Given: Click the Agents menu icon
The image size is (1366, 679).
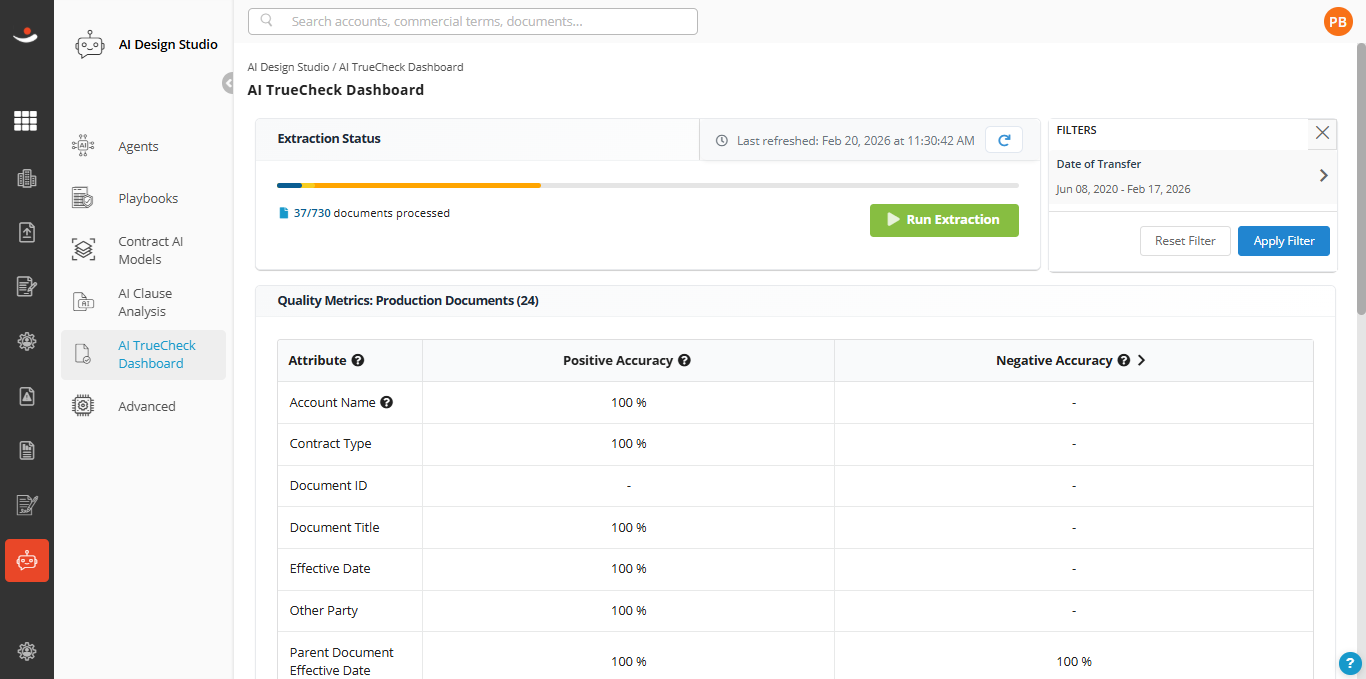Looking at the screenshot, I should click(x=83, y=146).
